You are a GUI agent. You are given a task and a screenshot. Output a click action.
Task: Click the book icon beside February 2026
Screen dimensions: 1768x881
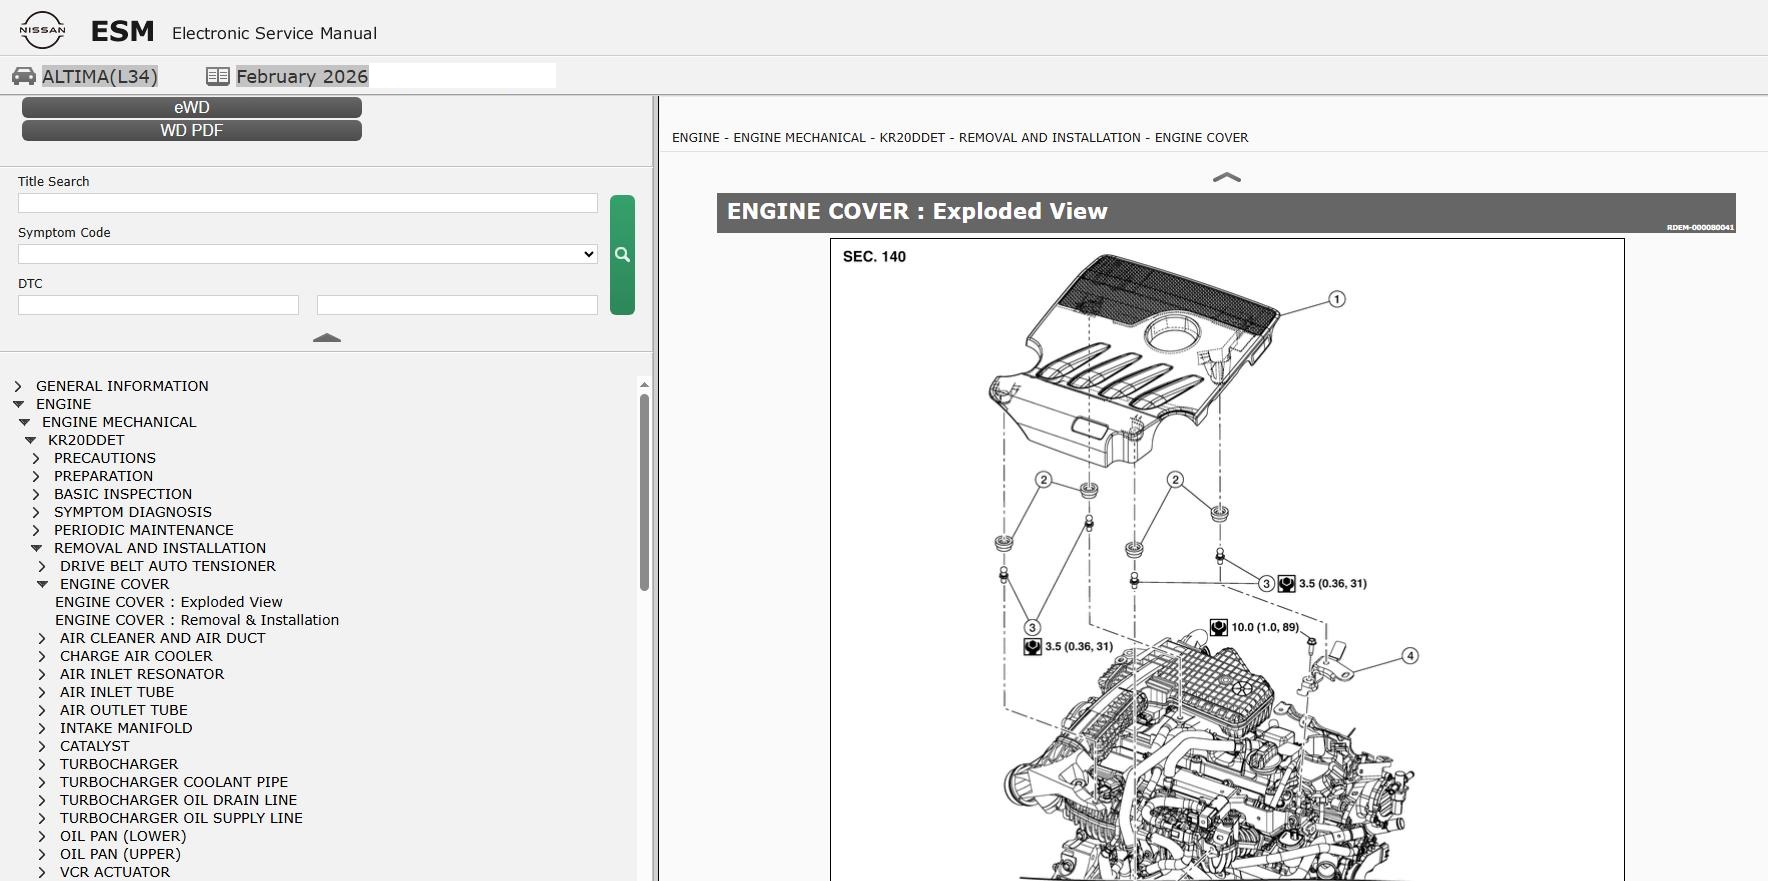pyautogui.click(x=218, y=76)
